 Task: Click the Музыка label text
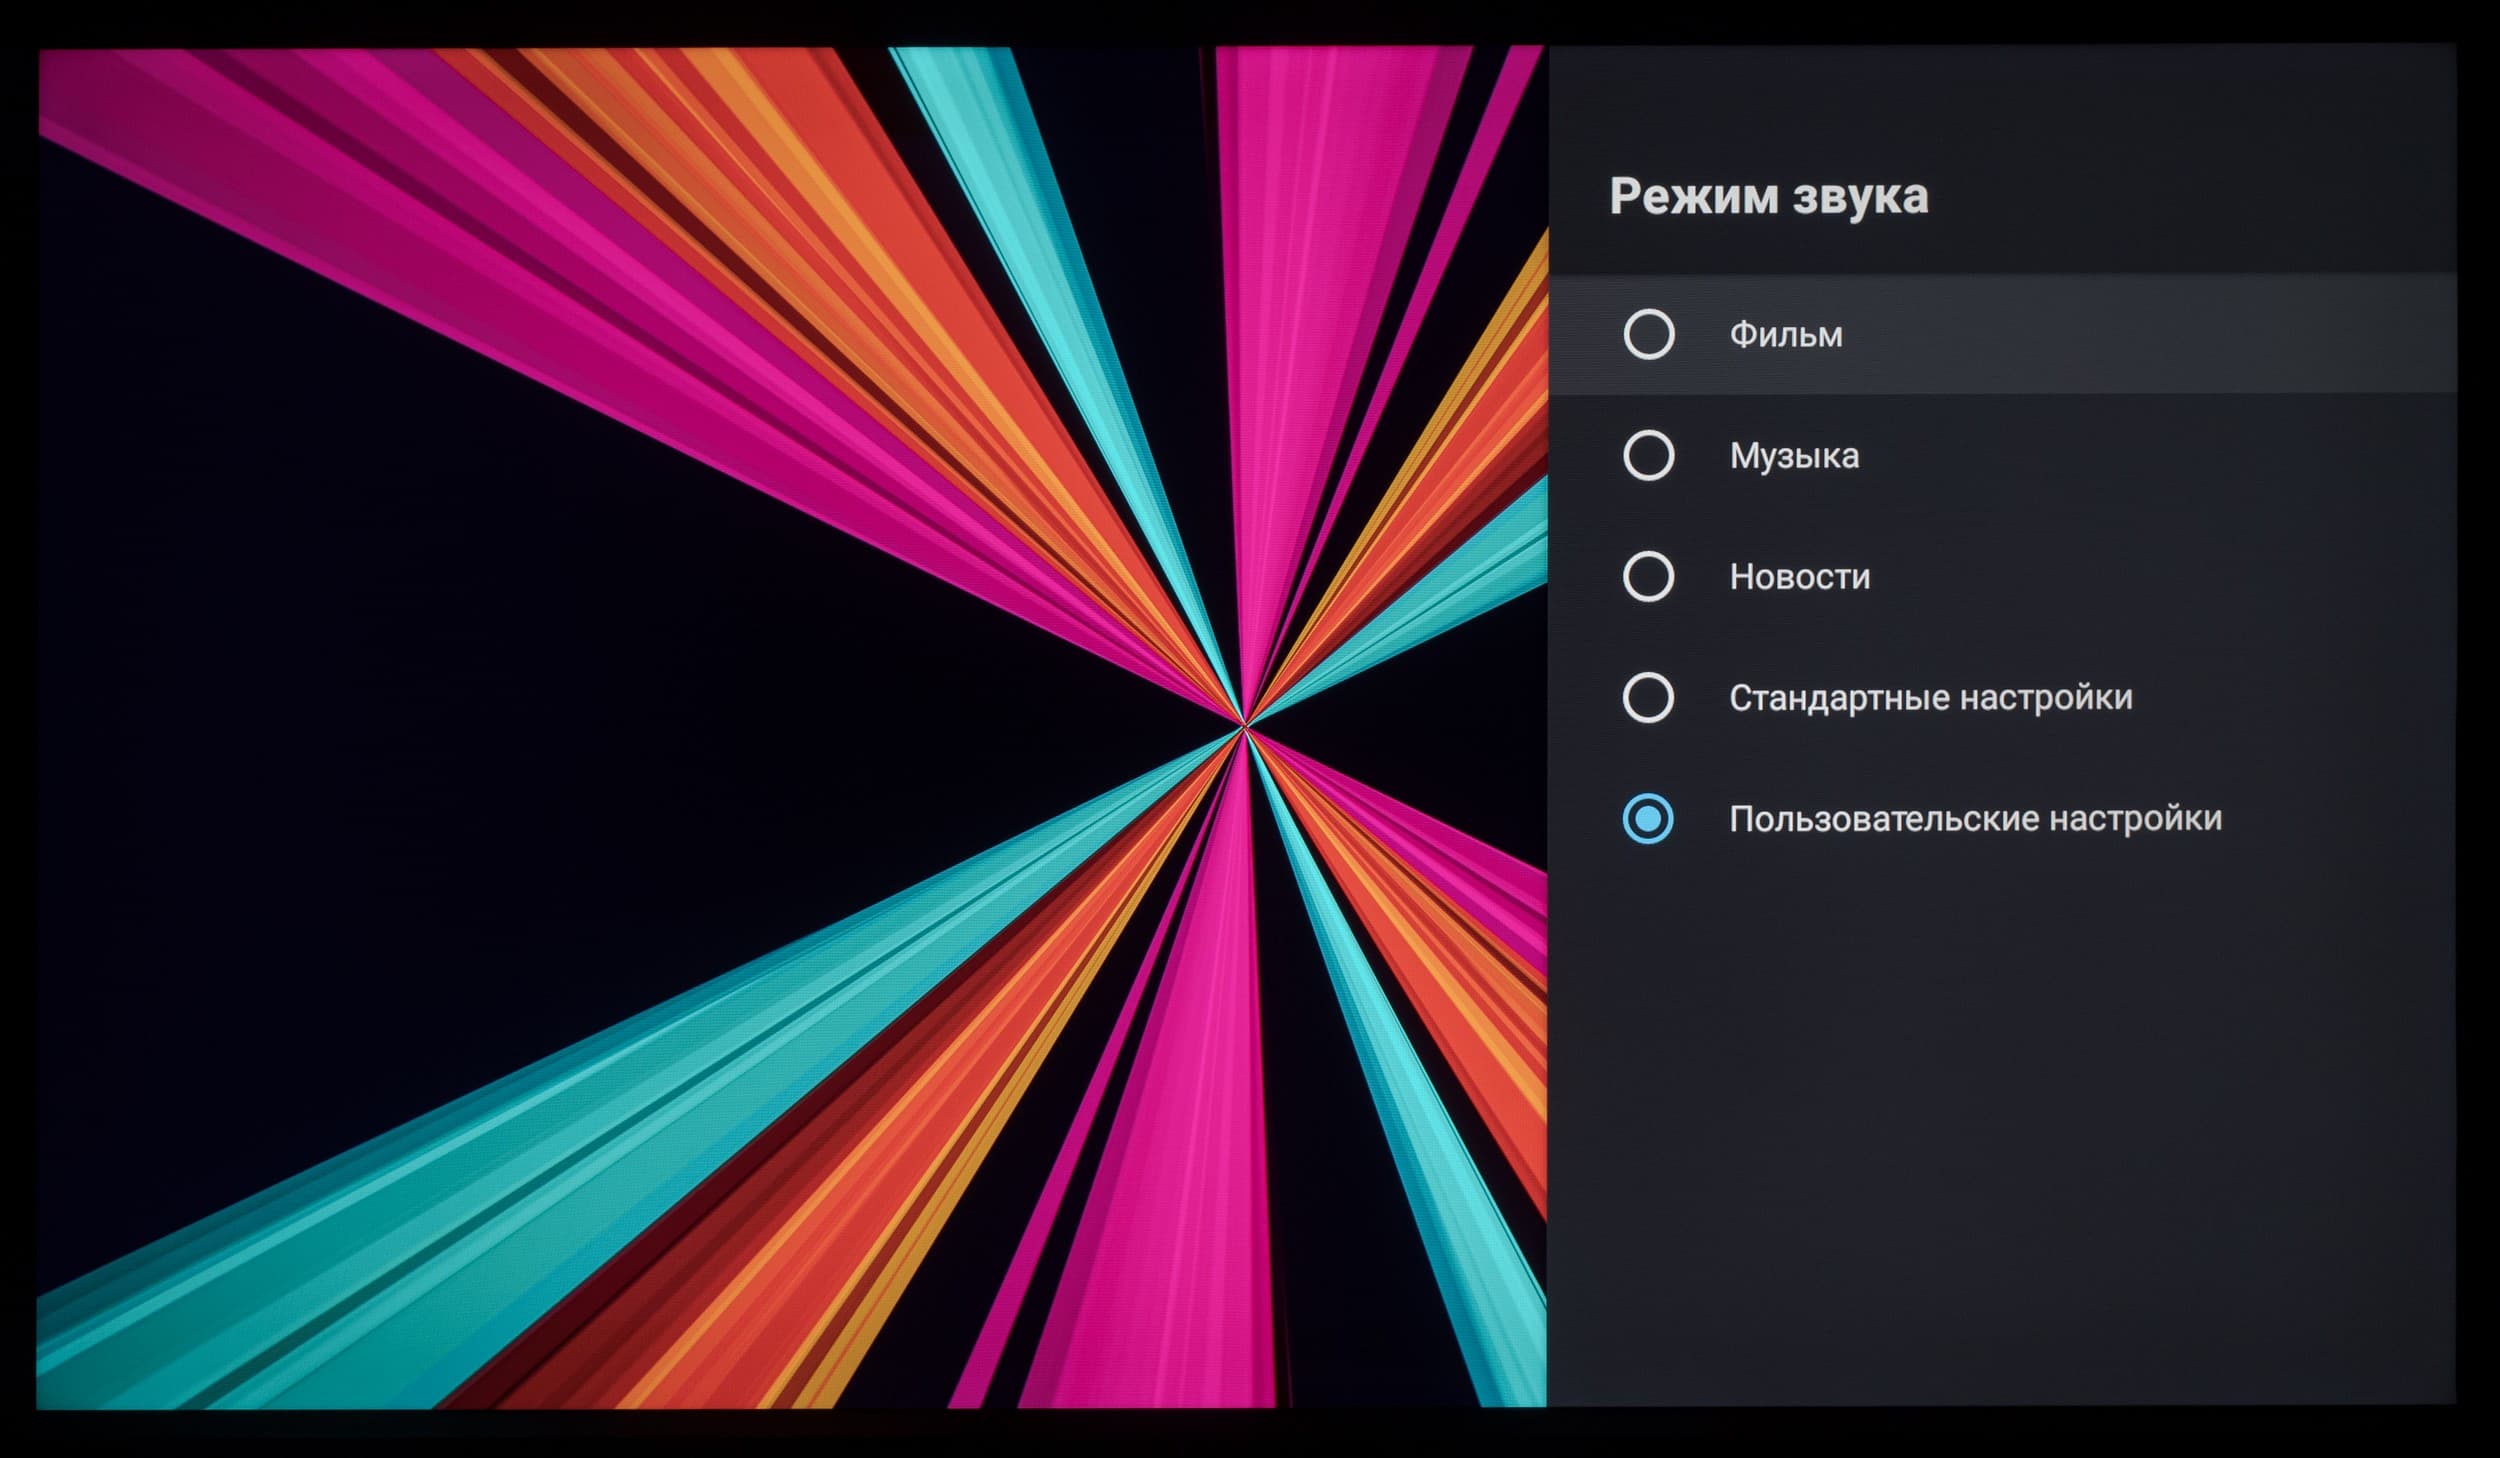coord(1794,456)
